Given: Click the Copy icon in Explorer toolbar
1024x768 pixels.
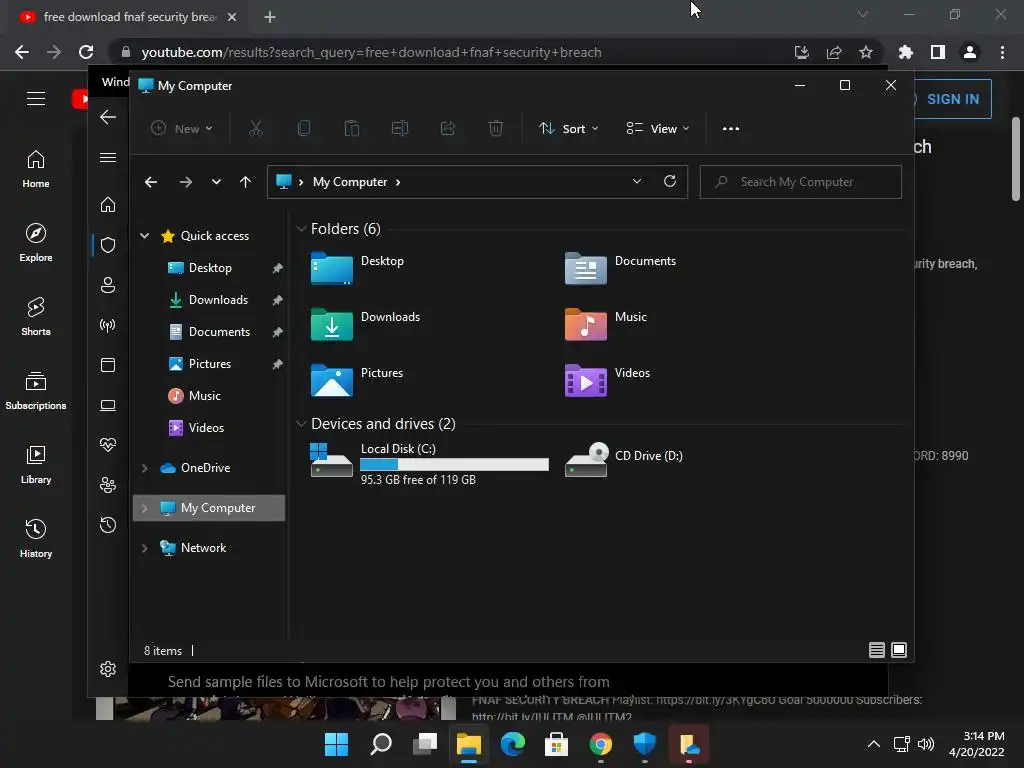Looking at the screenshot, I should (x=304, y=129).
